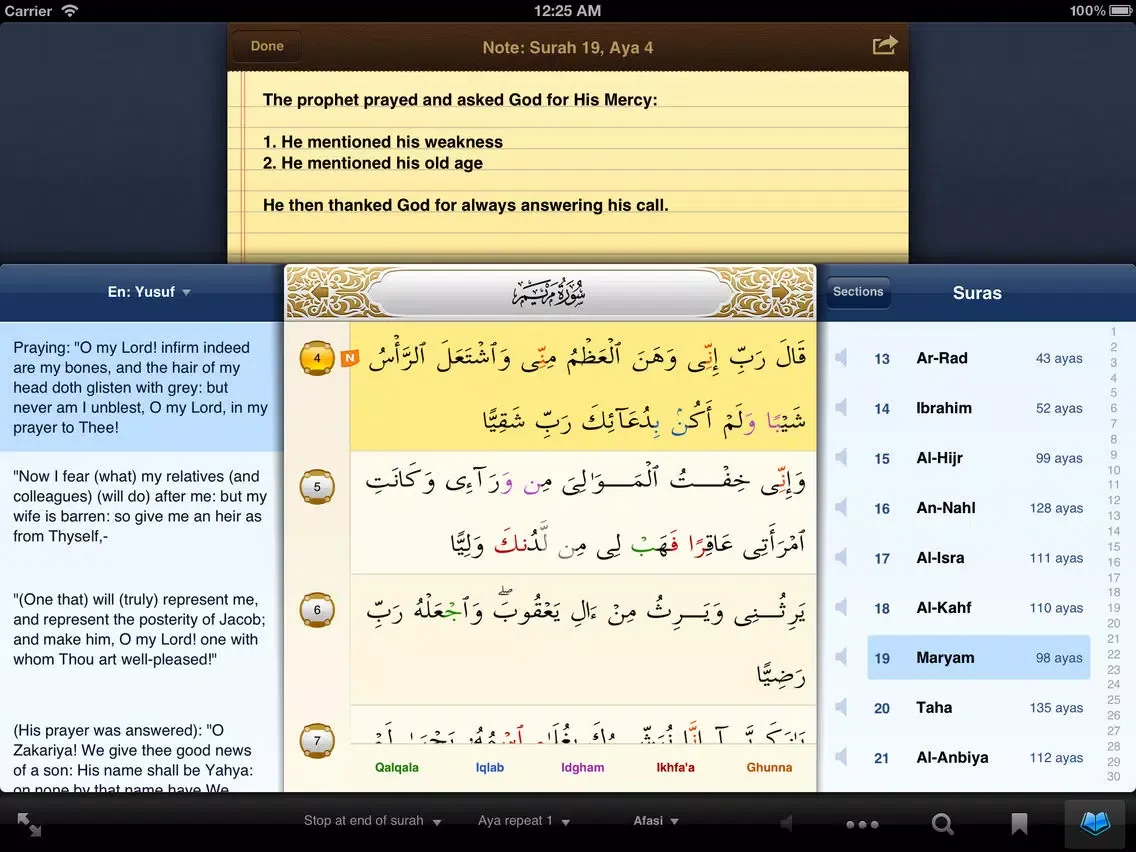
Task: Open the three-dots more options menu
Action: [862, 824]
